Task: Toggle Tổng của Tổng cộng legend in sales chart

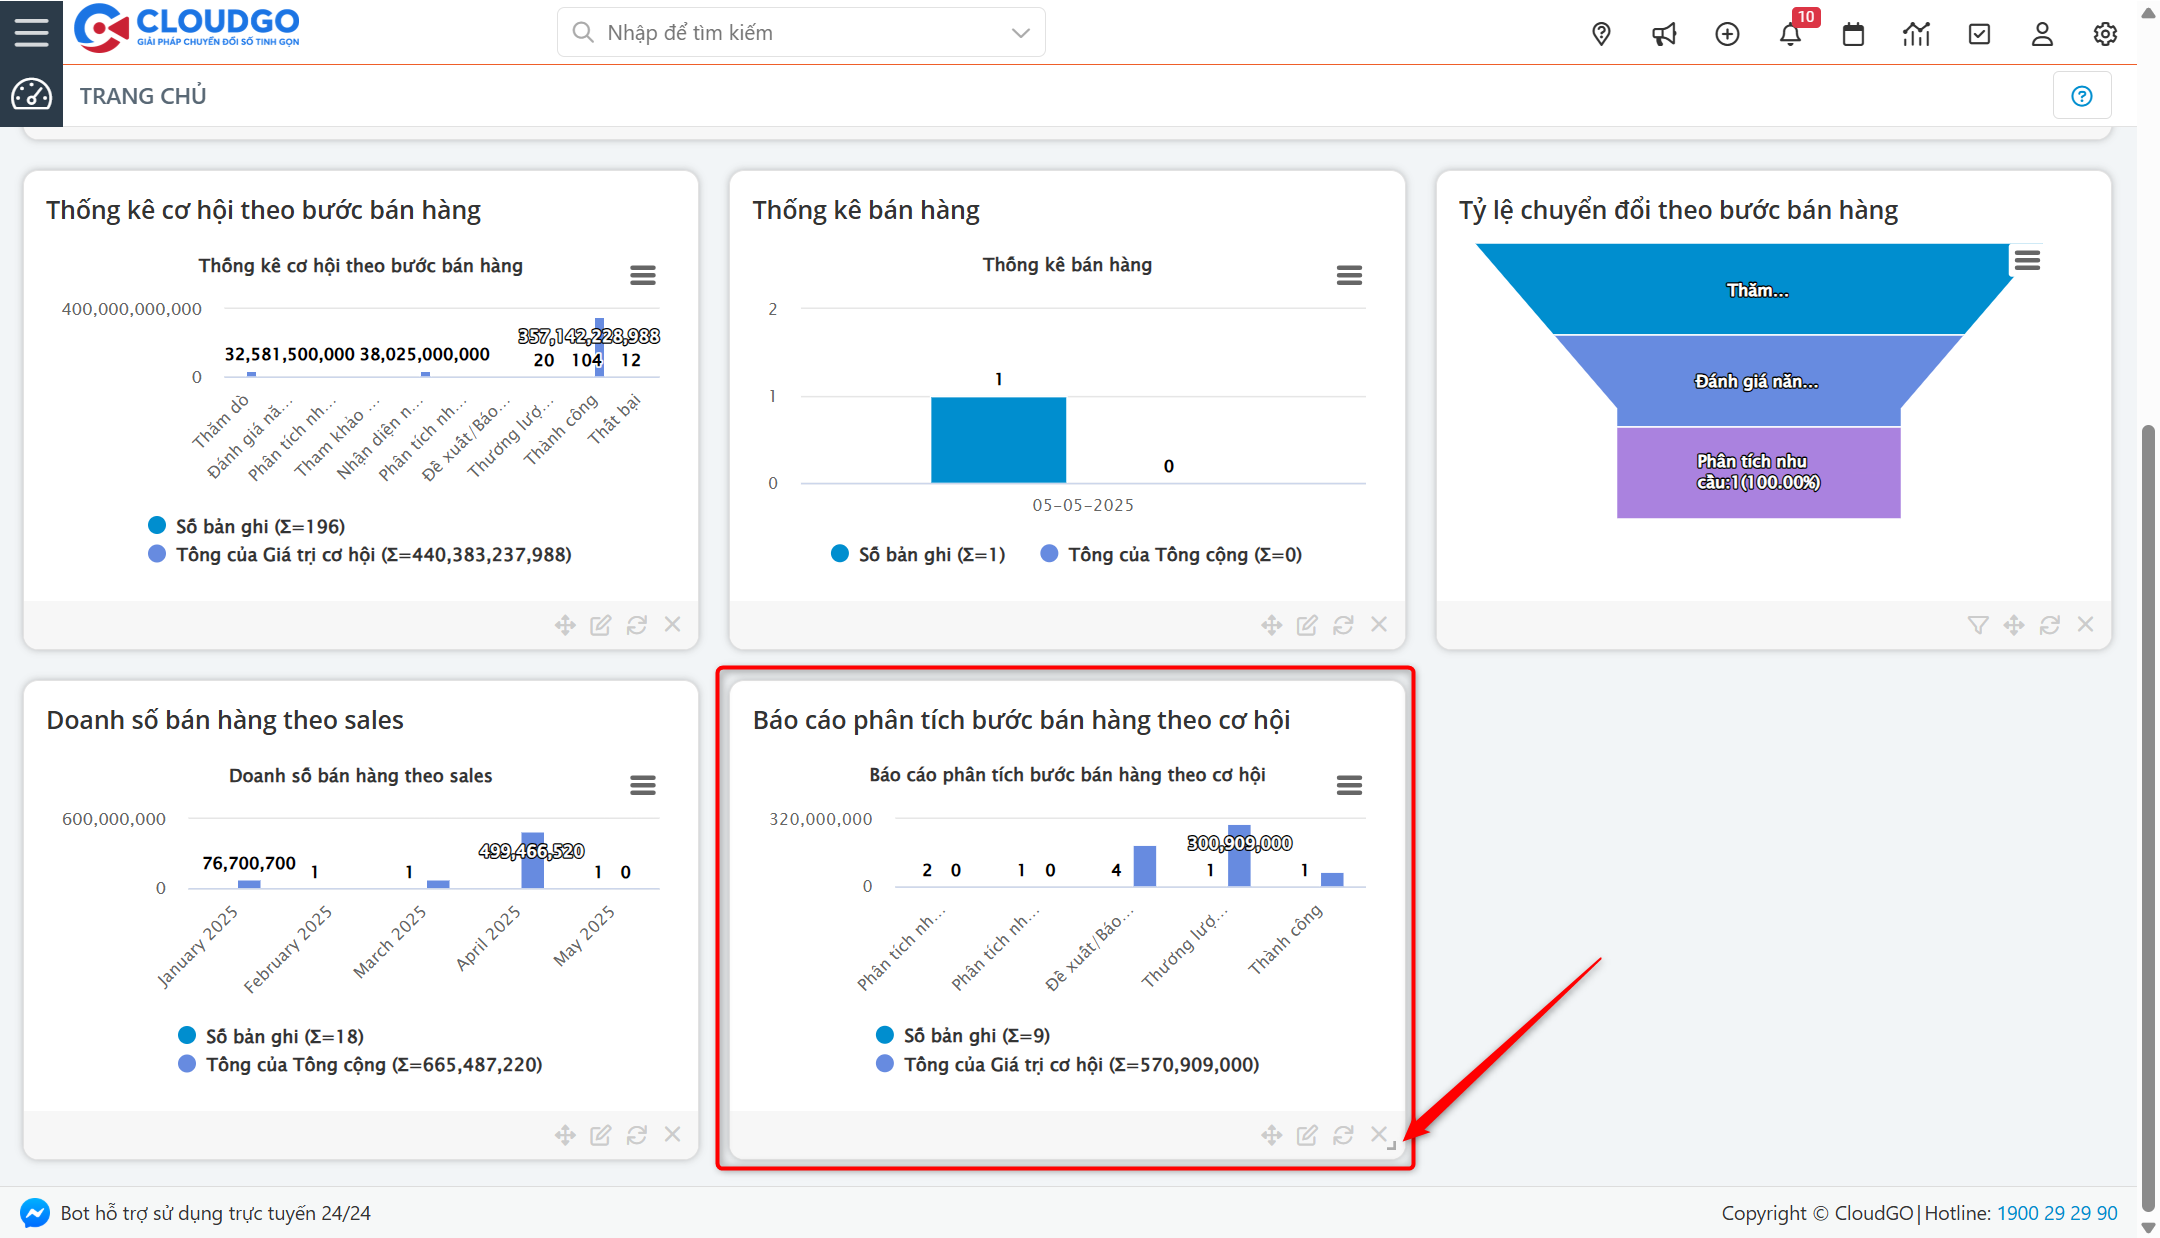Action: 373,1064
